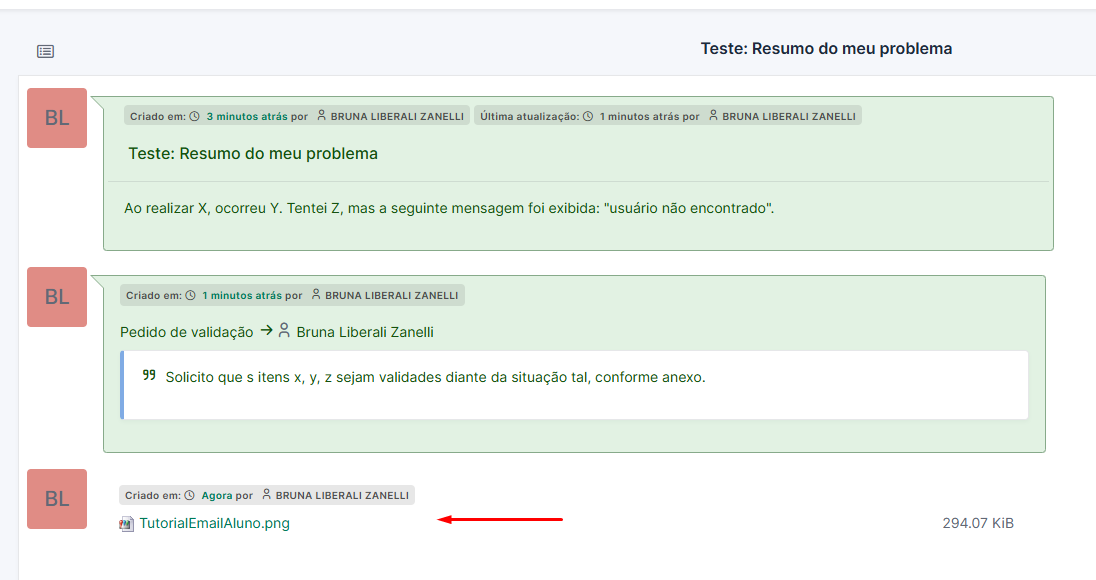This screenshot has width=1096, height=580.
Task: Click the BL avatar beside the attached file
Action: click(57, 499)
